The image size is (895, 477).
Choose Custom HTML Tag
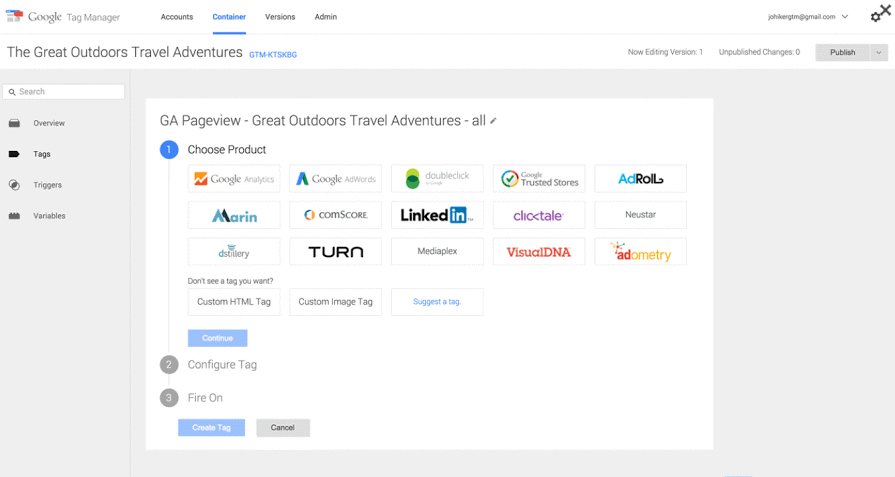pos(234,302)
